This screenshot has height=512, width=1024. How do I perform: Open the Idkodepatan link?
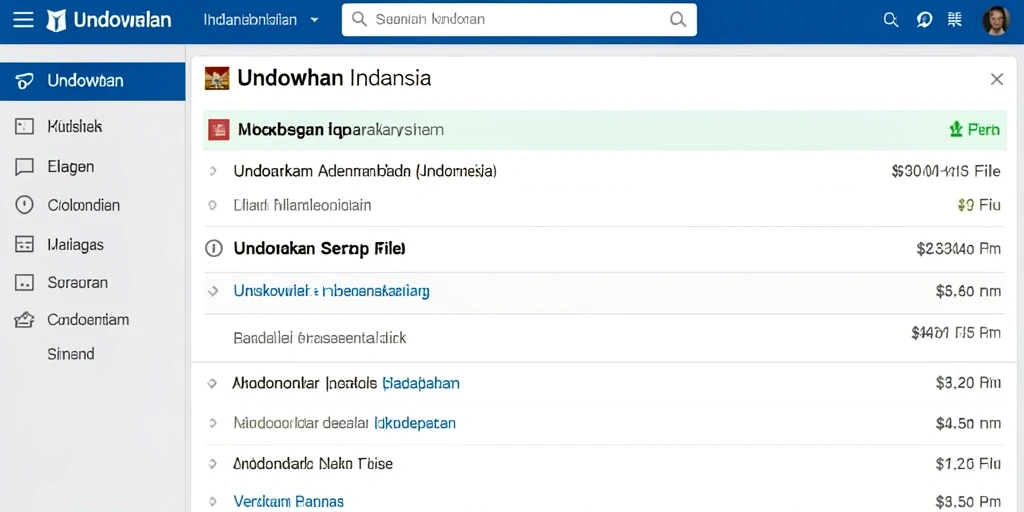click(x=415, y=423)
